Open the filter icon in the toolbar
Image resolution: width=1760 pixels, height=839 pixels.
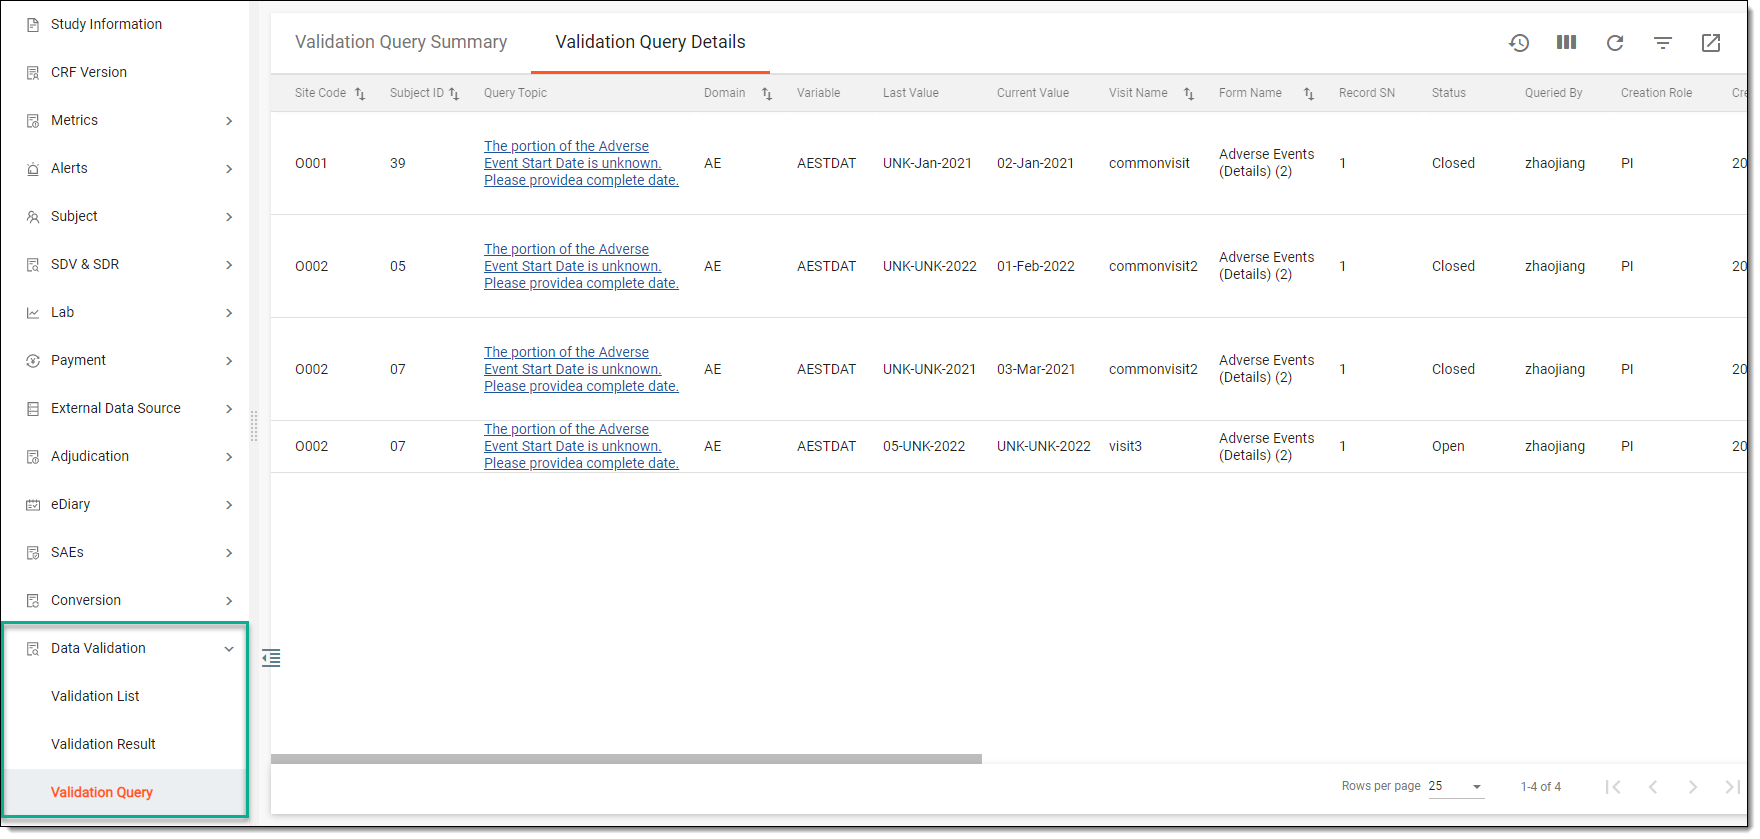click(x=1663, y=43)
